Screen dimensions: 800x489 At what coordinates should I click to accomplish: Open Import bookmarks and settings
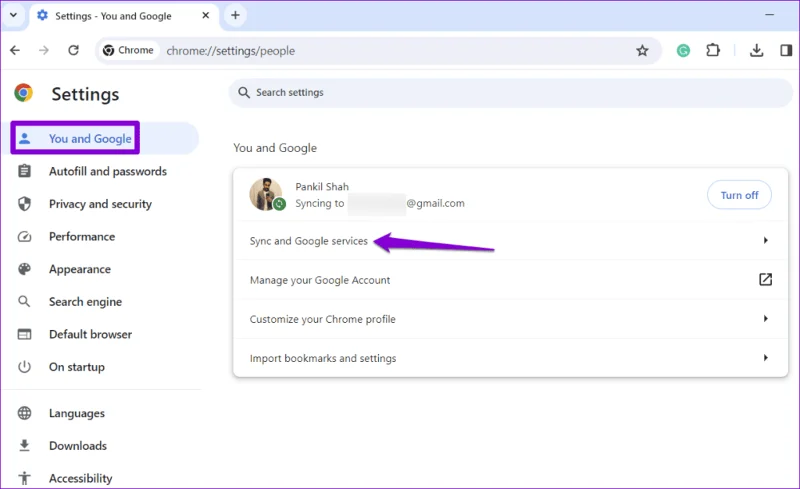[x=510, y=358]
